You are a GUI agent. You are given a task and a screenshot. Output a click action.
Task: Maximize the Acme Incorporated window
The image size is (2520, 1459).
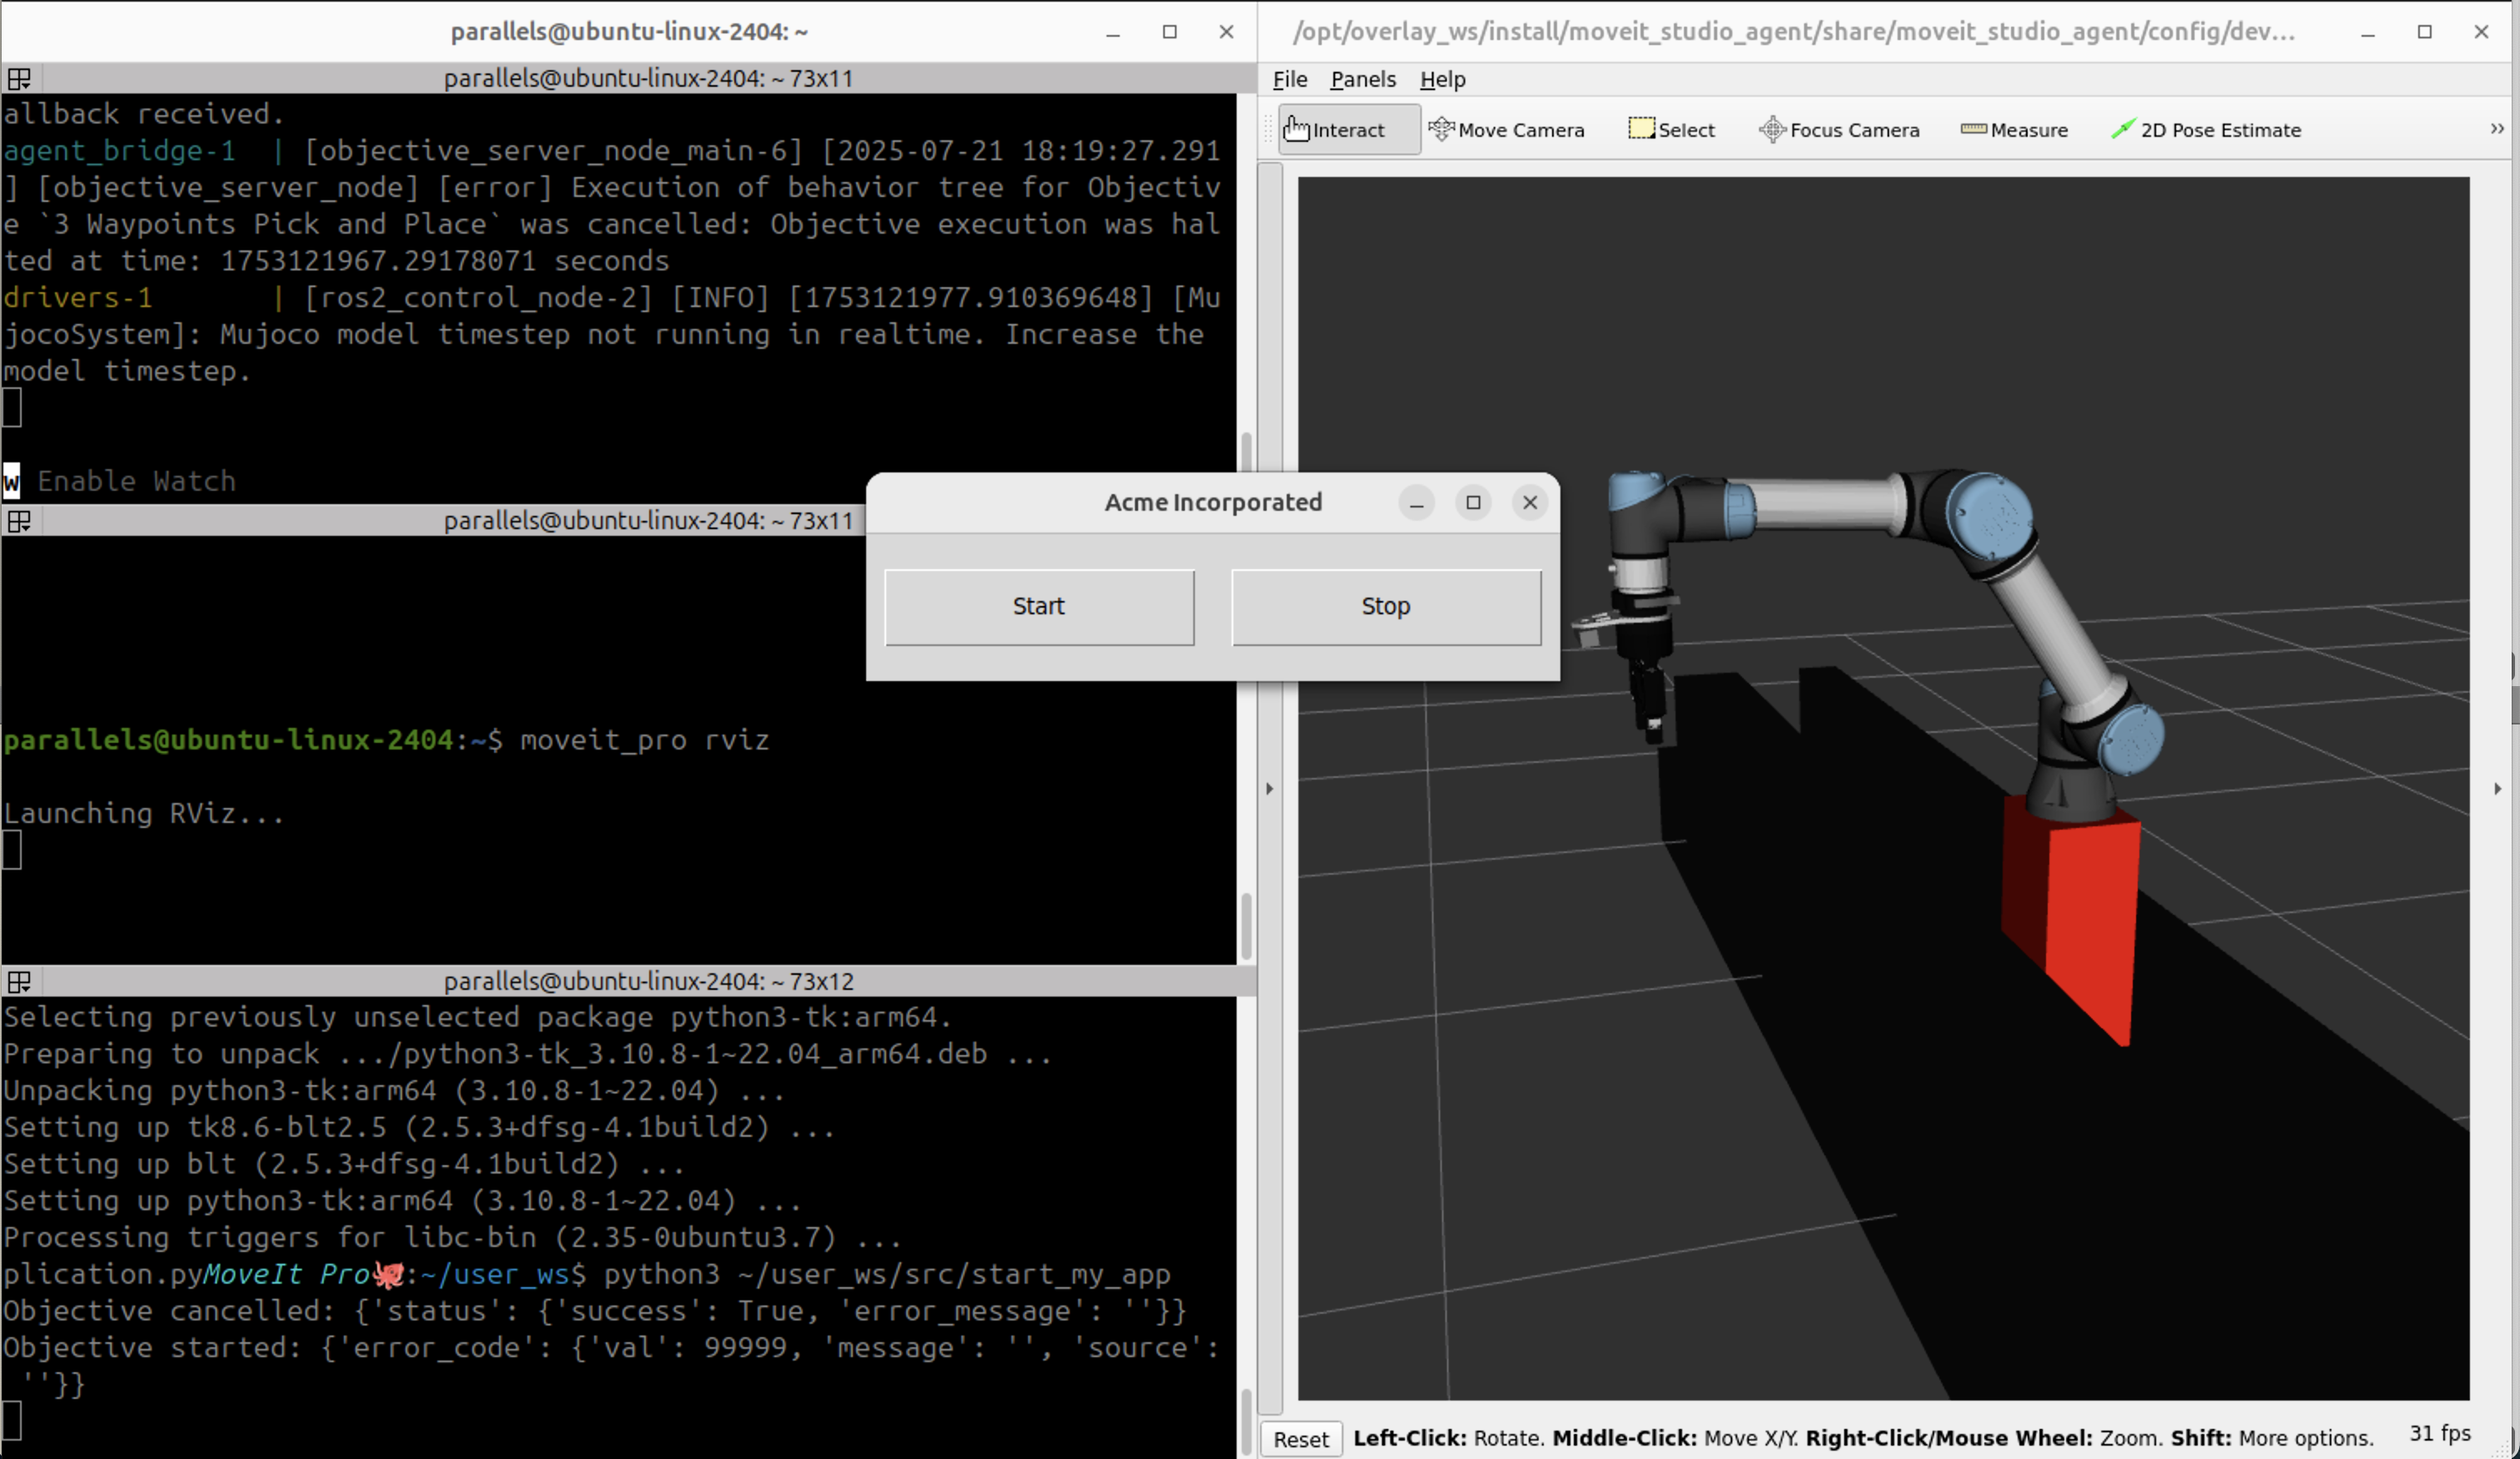pos(1473,503)
